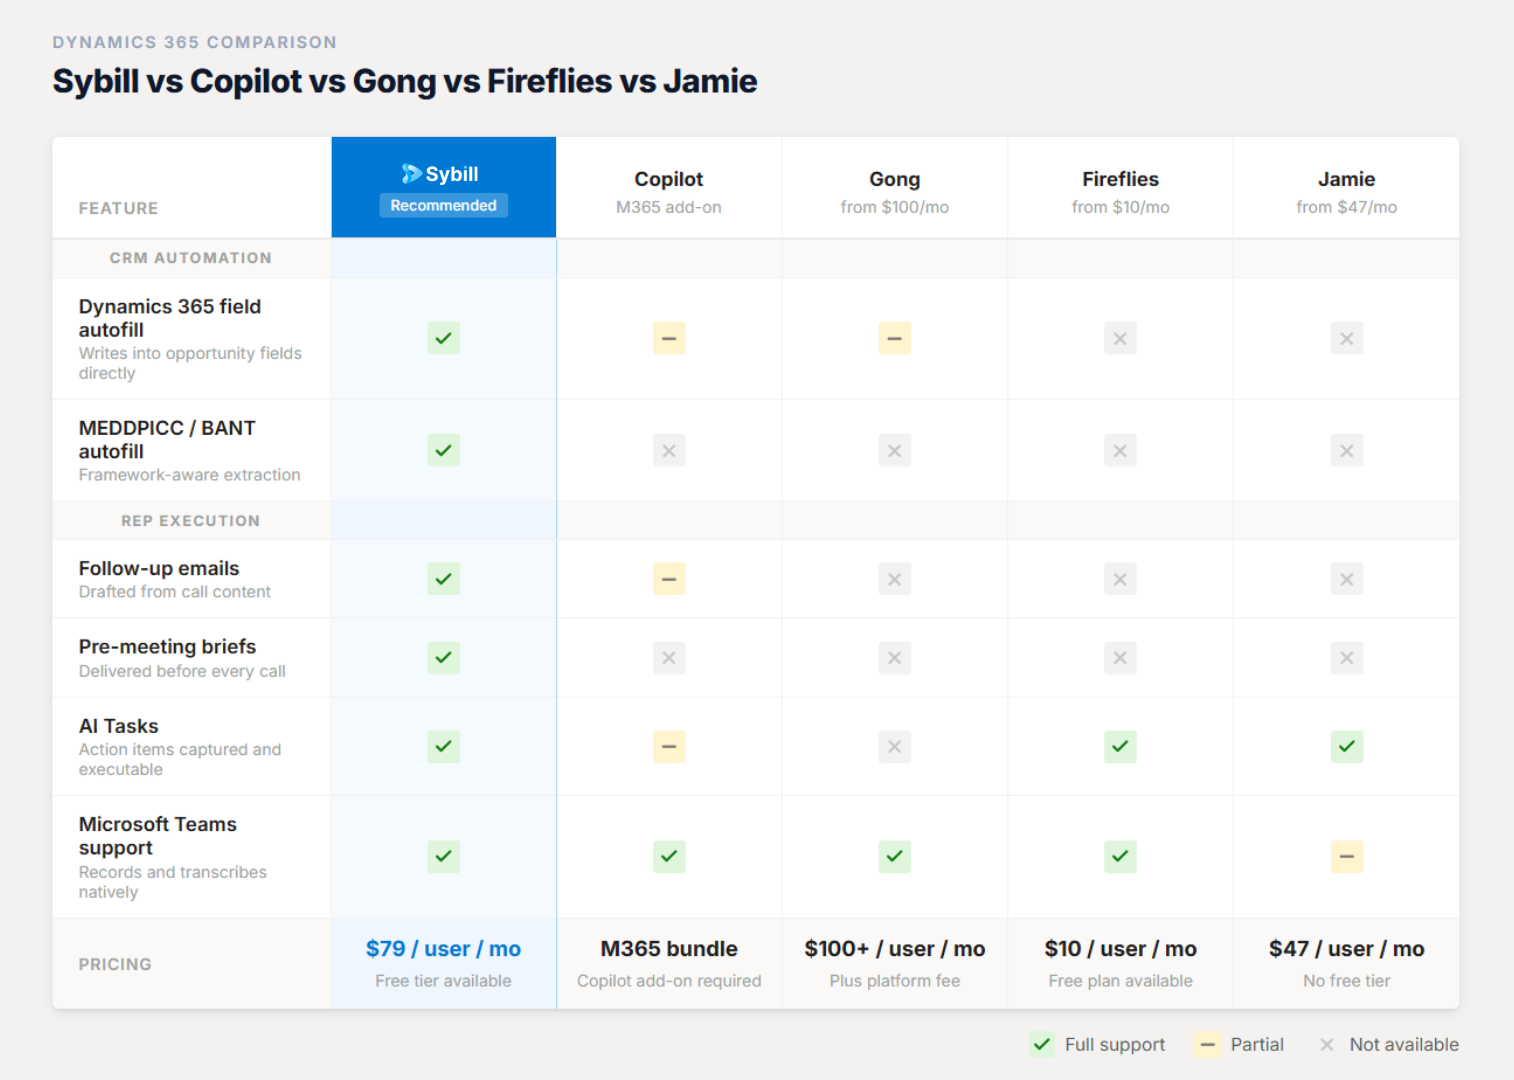Click the $79 / user / mo price
The image size is (1514, 1080).
pyautogui.click(x=443, y=949)
